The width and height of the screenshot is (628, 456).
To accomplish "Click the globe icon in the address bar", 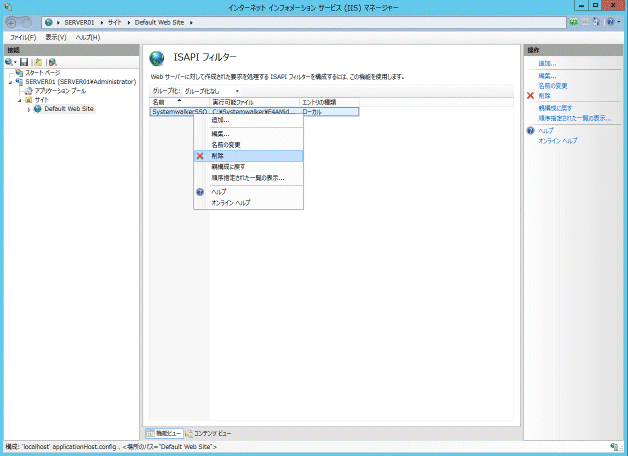I will point(49,23).
